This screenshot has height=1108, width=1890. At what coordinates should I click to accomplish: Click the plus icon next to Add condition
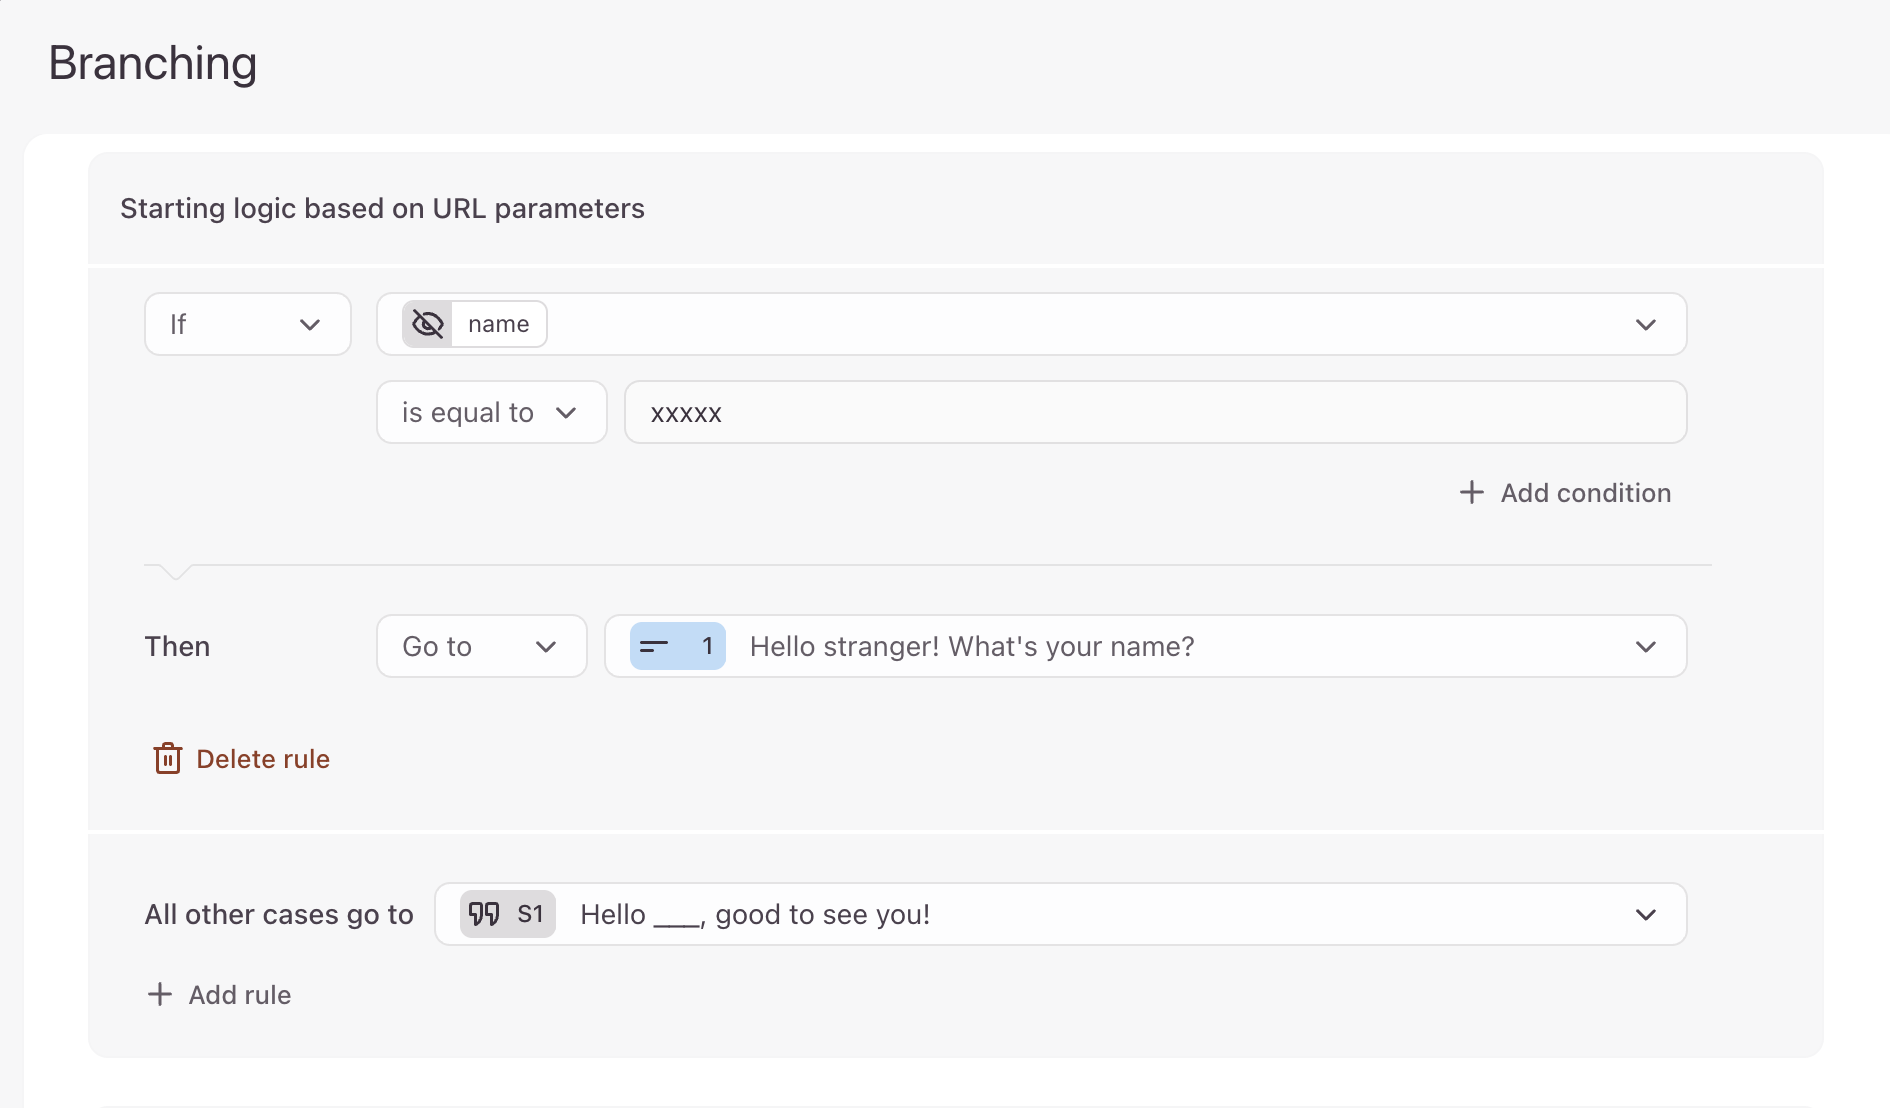point(1471,492)
